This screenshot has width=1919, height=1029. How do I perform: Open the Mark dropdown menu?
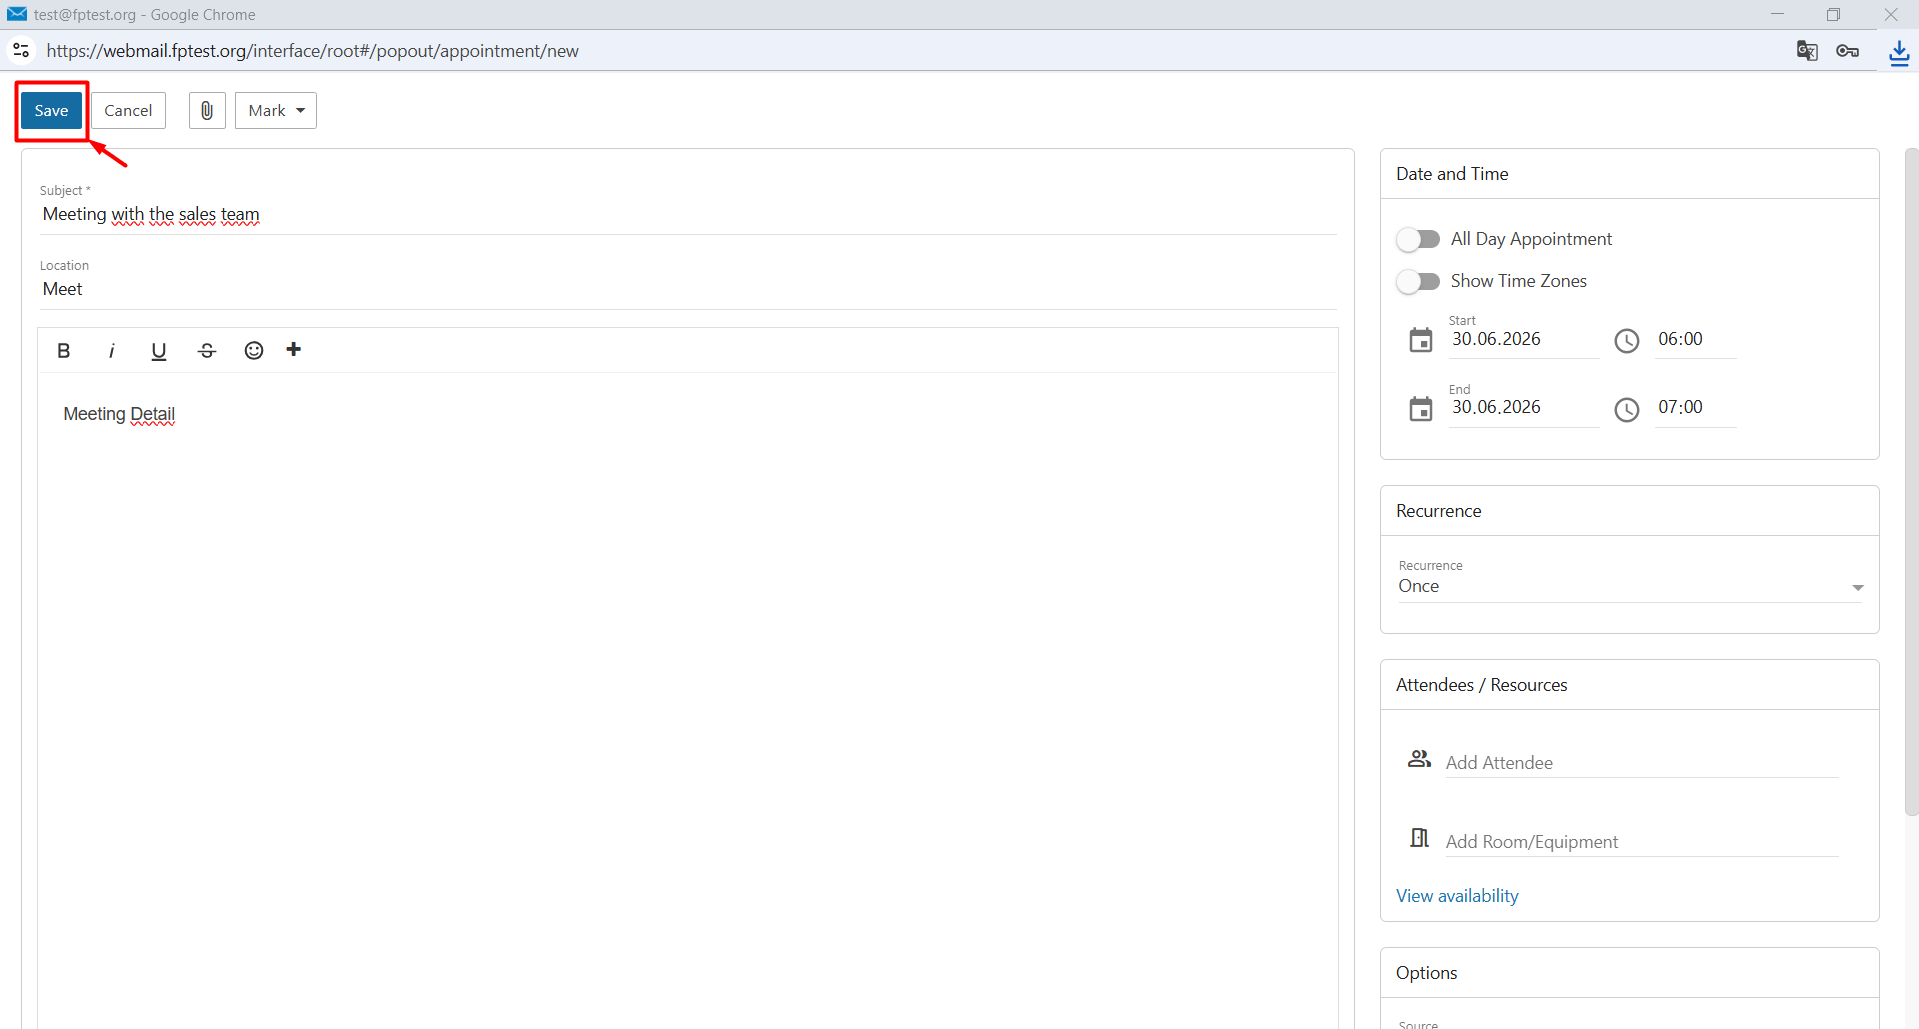coord(276,111)
